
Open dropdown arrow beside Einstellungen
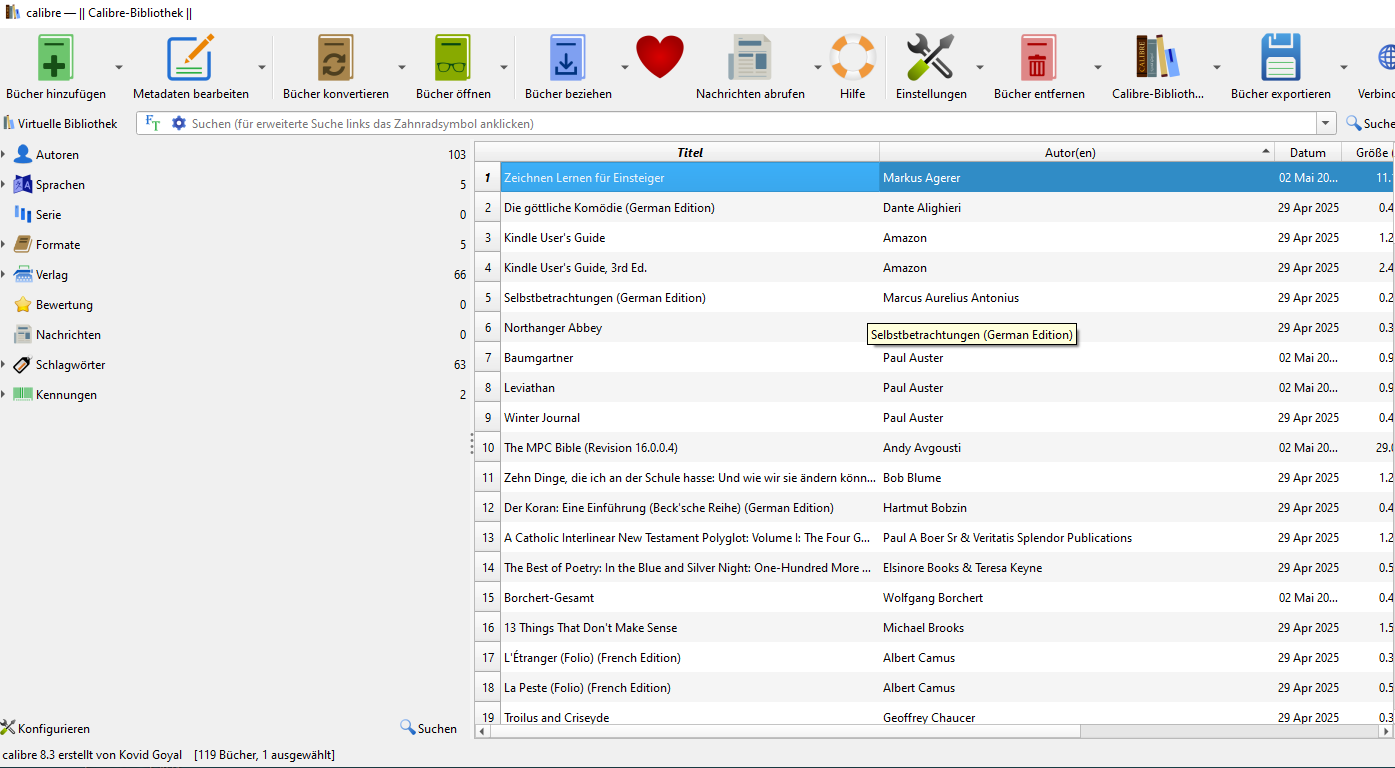[980, 67]
